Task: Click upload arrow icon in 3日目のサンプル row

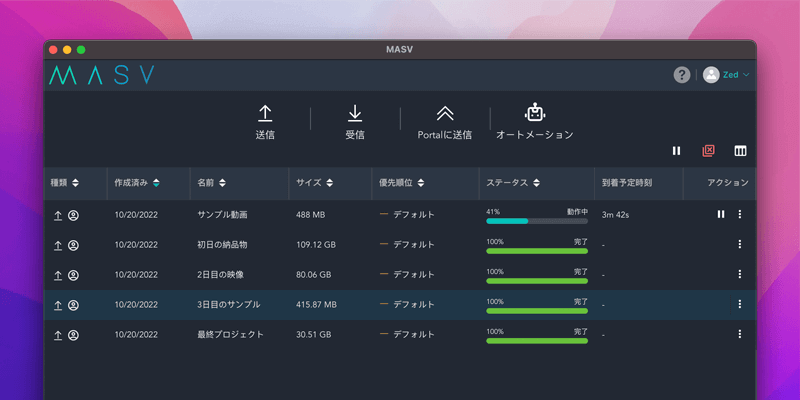Action: tap(58, 306)
